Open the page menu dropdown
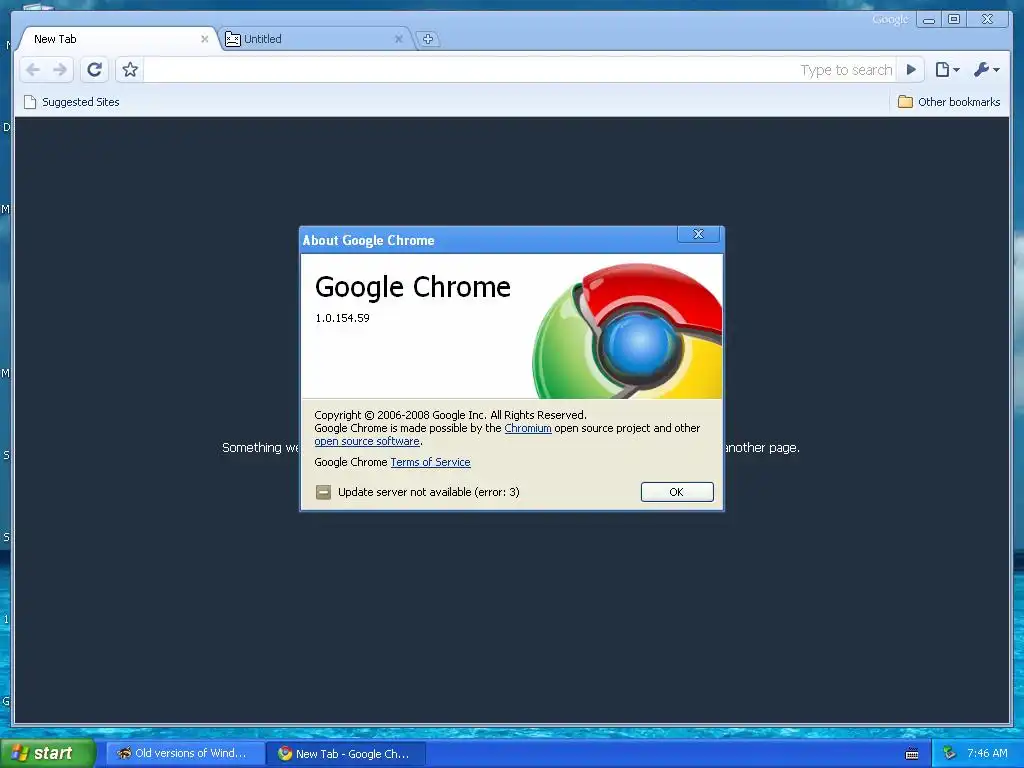 947,70
